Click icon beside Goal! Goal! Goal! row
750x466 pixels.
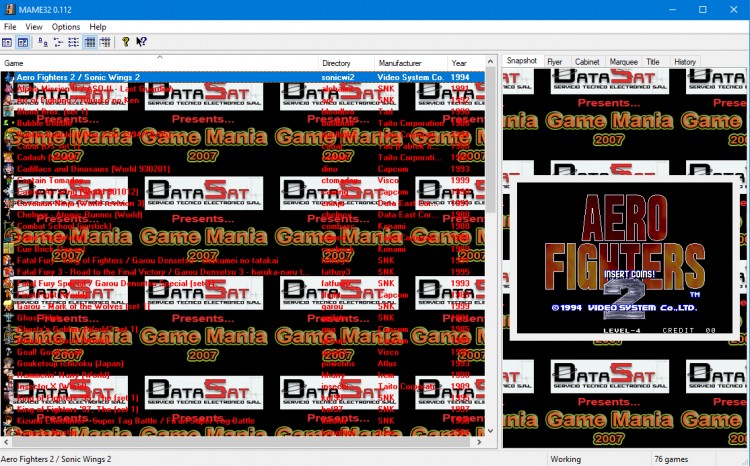pos(9,352)
